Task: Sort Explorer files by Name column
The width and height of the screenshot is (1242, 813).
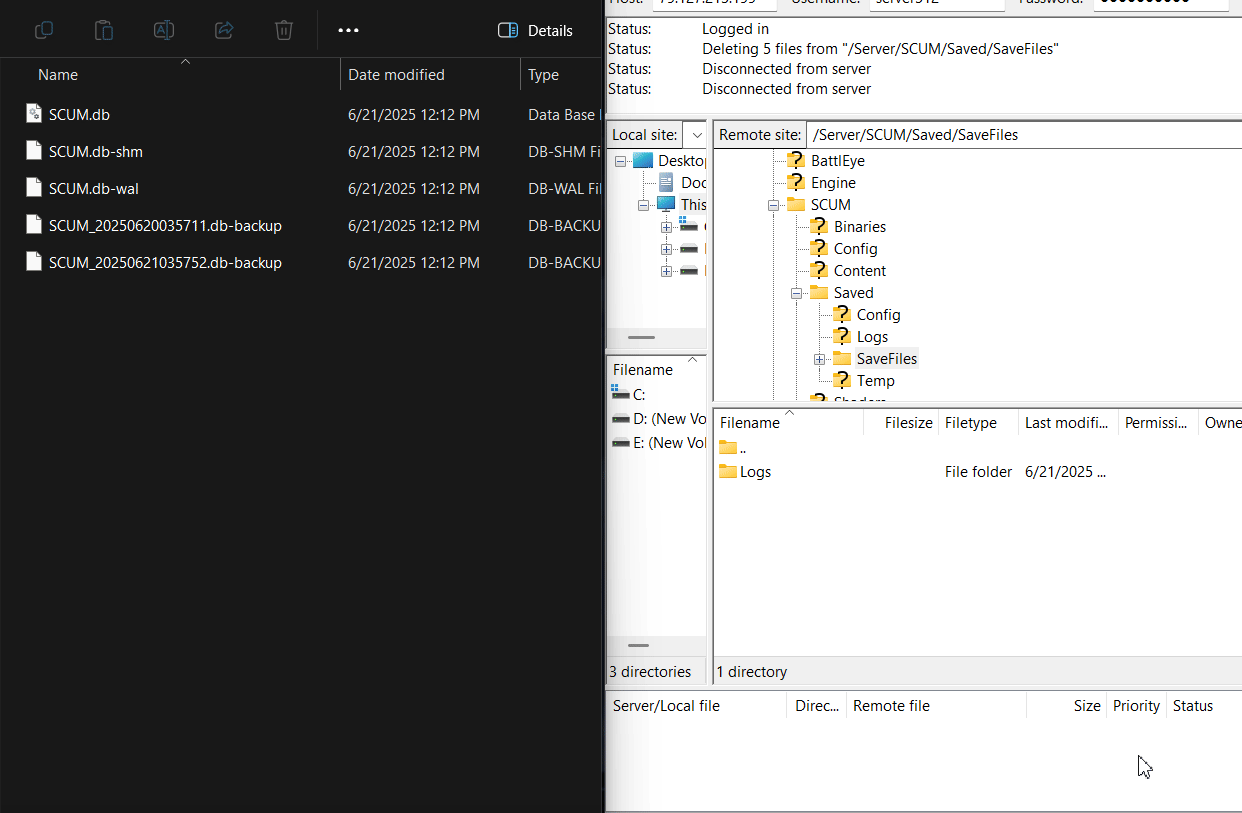Action: (58, 75)
